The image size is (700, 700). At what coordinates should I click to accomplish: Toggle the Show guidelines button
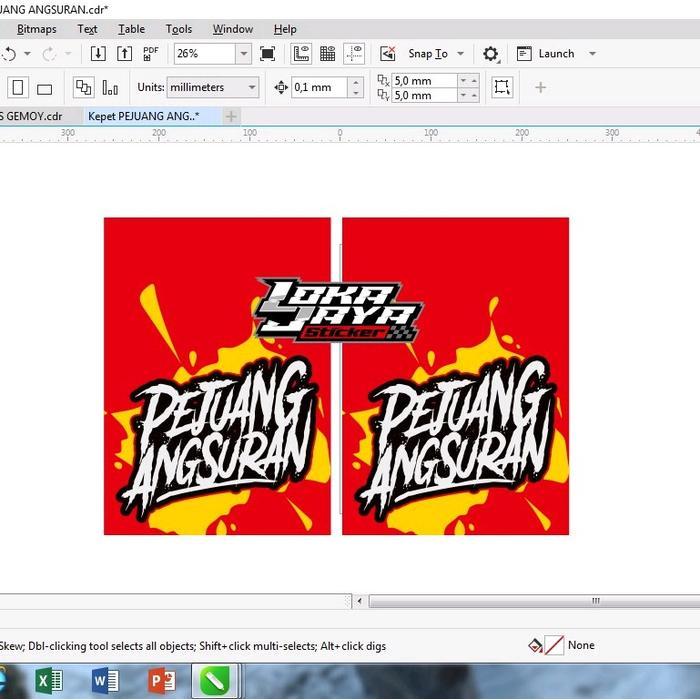coord(353,54)
